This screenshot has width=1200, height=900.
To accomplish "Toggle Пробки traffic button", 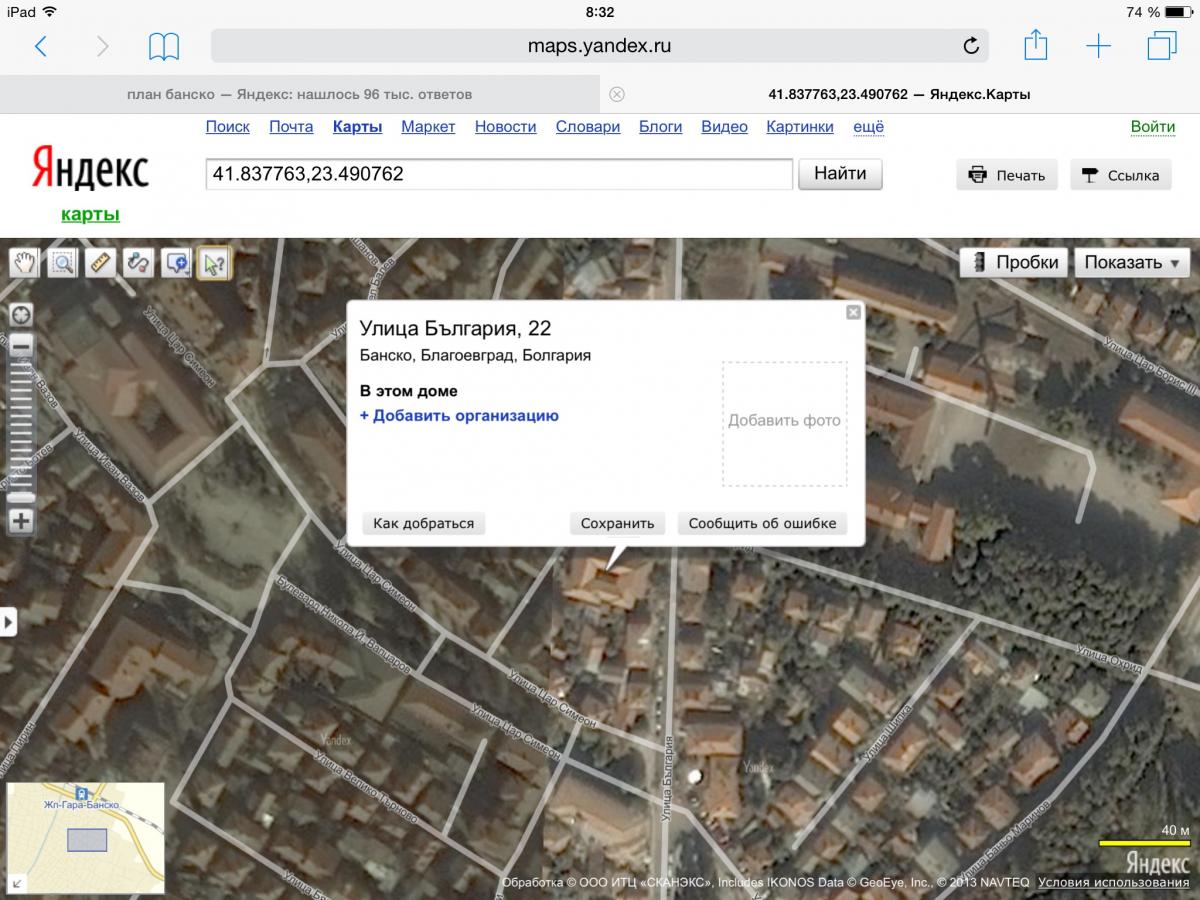I will click(1014, 263).
